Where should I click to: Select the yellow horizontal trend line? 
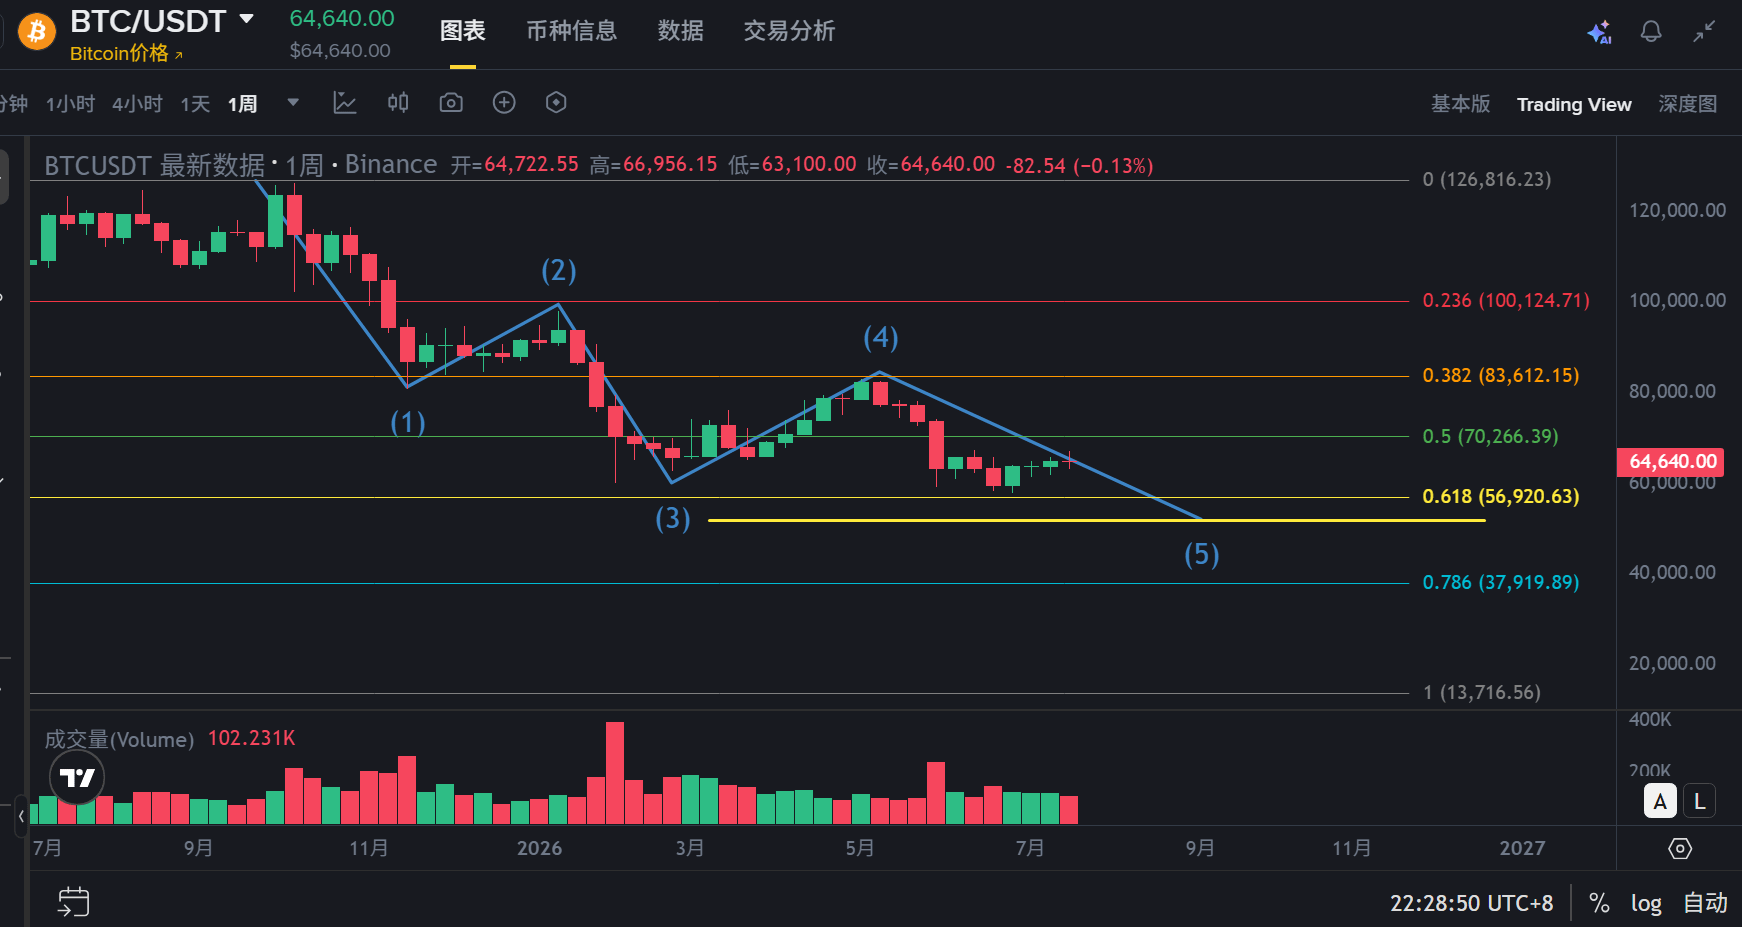[x=1096, y=520]
